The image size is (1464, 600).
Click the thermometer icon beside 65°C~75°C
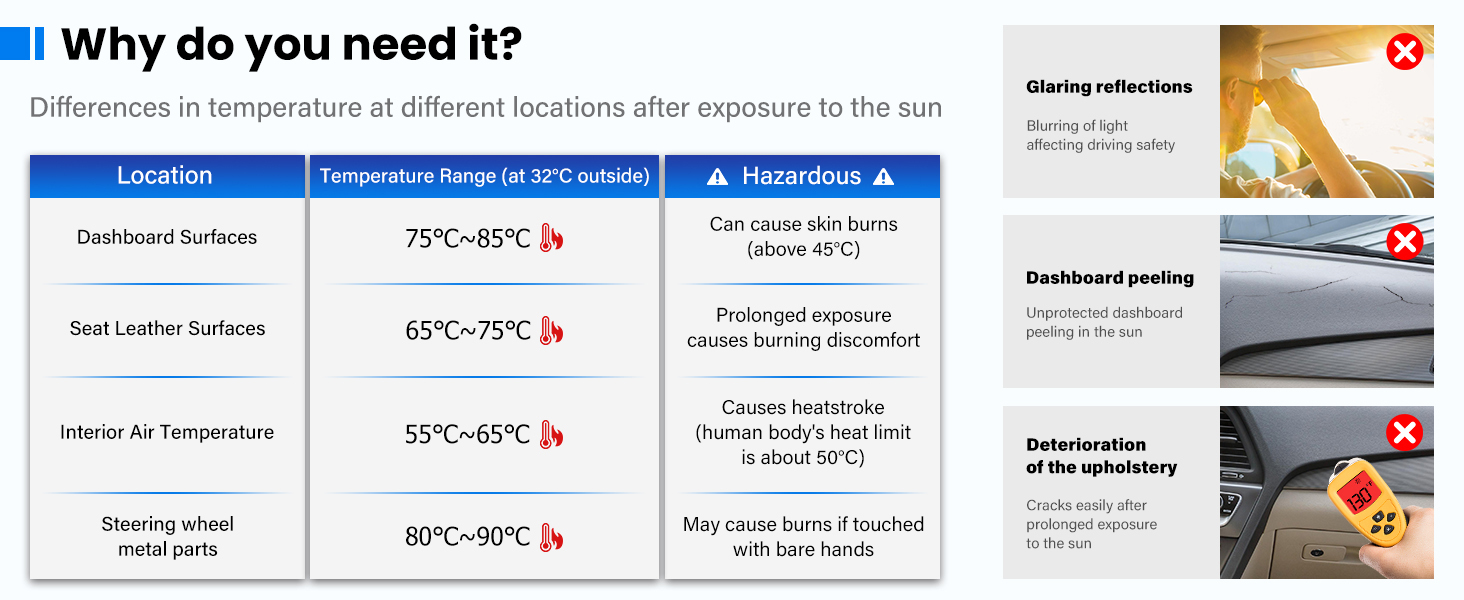pos(551,330)
